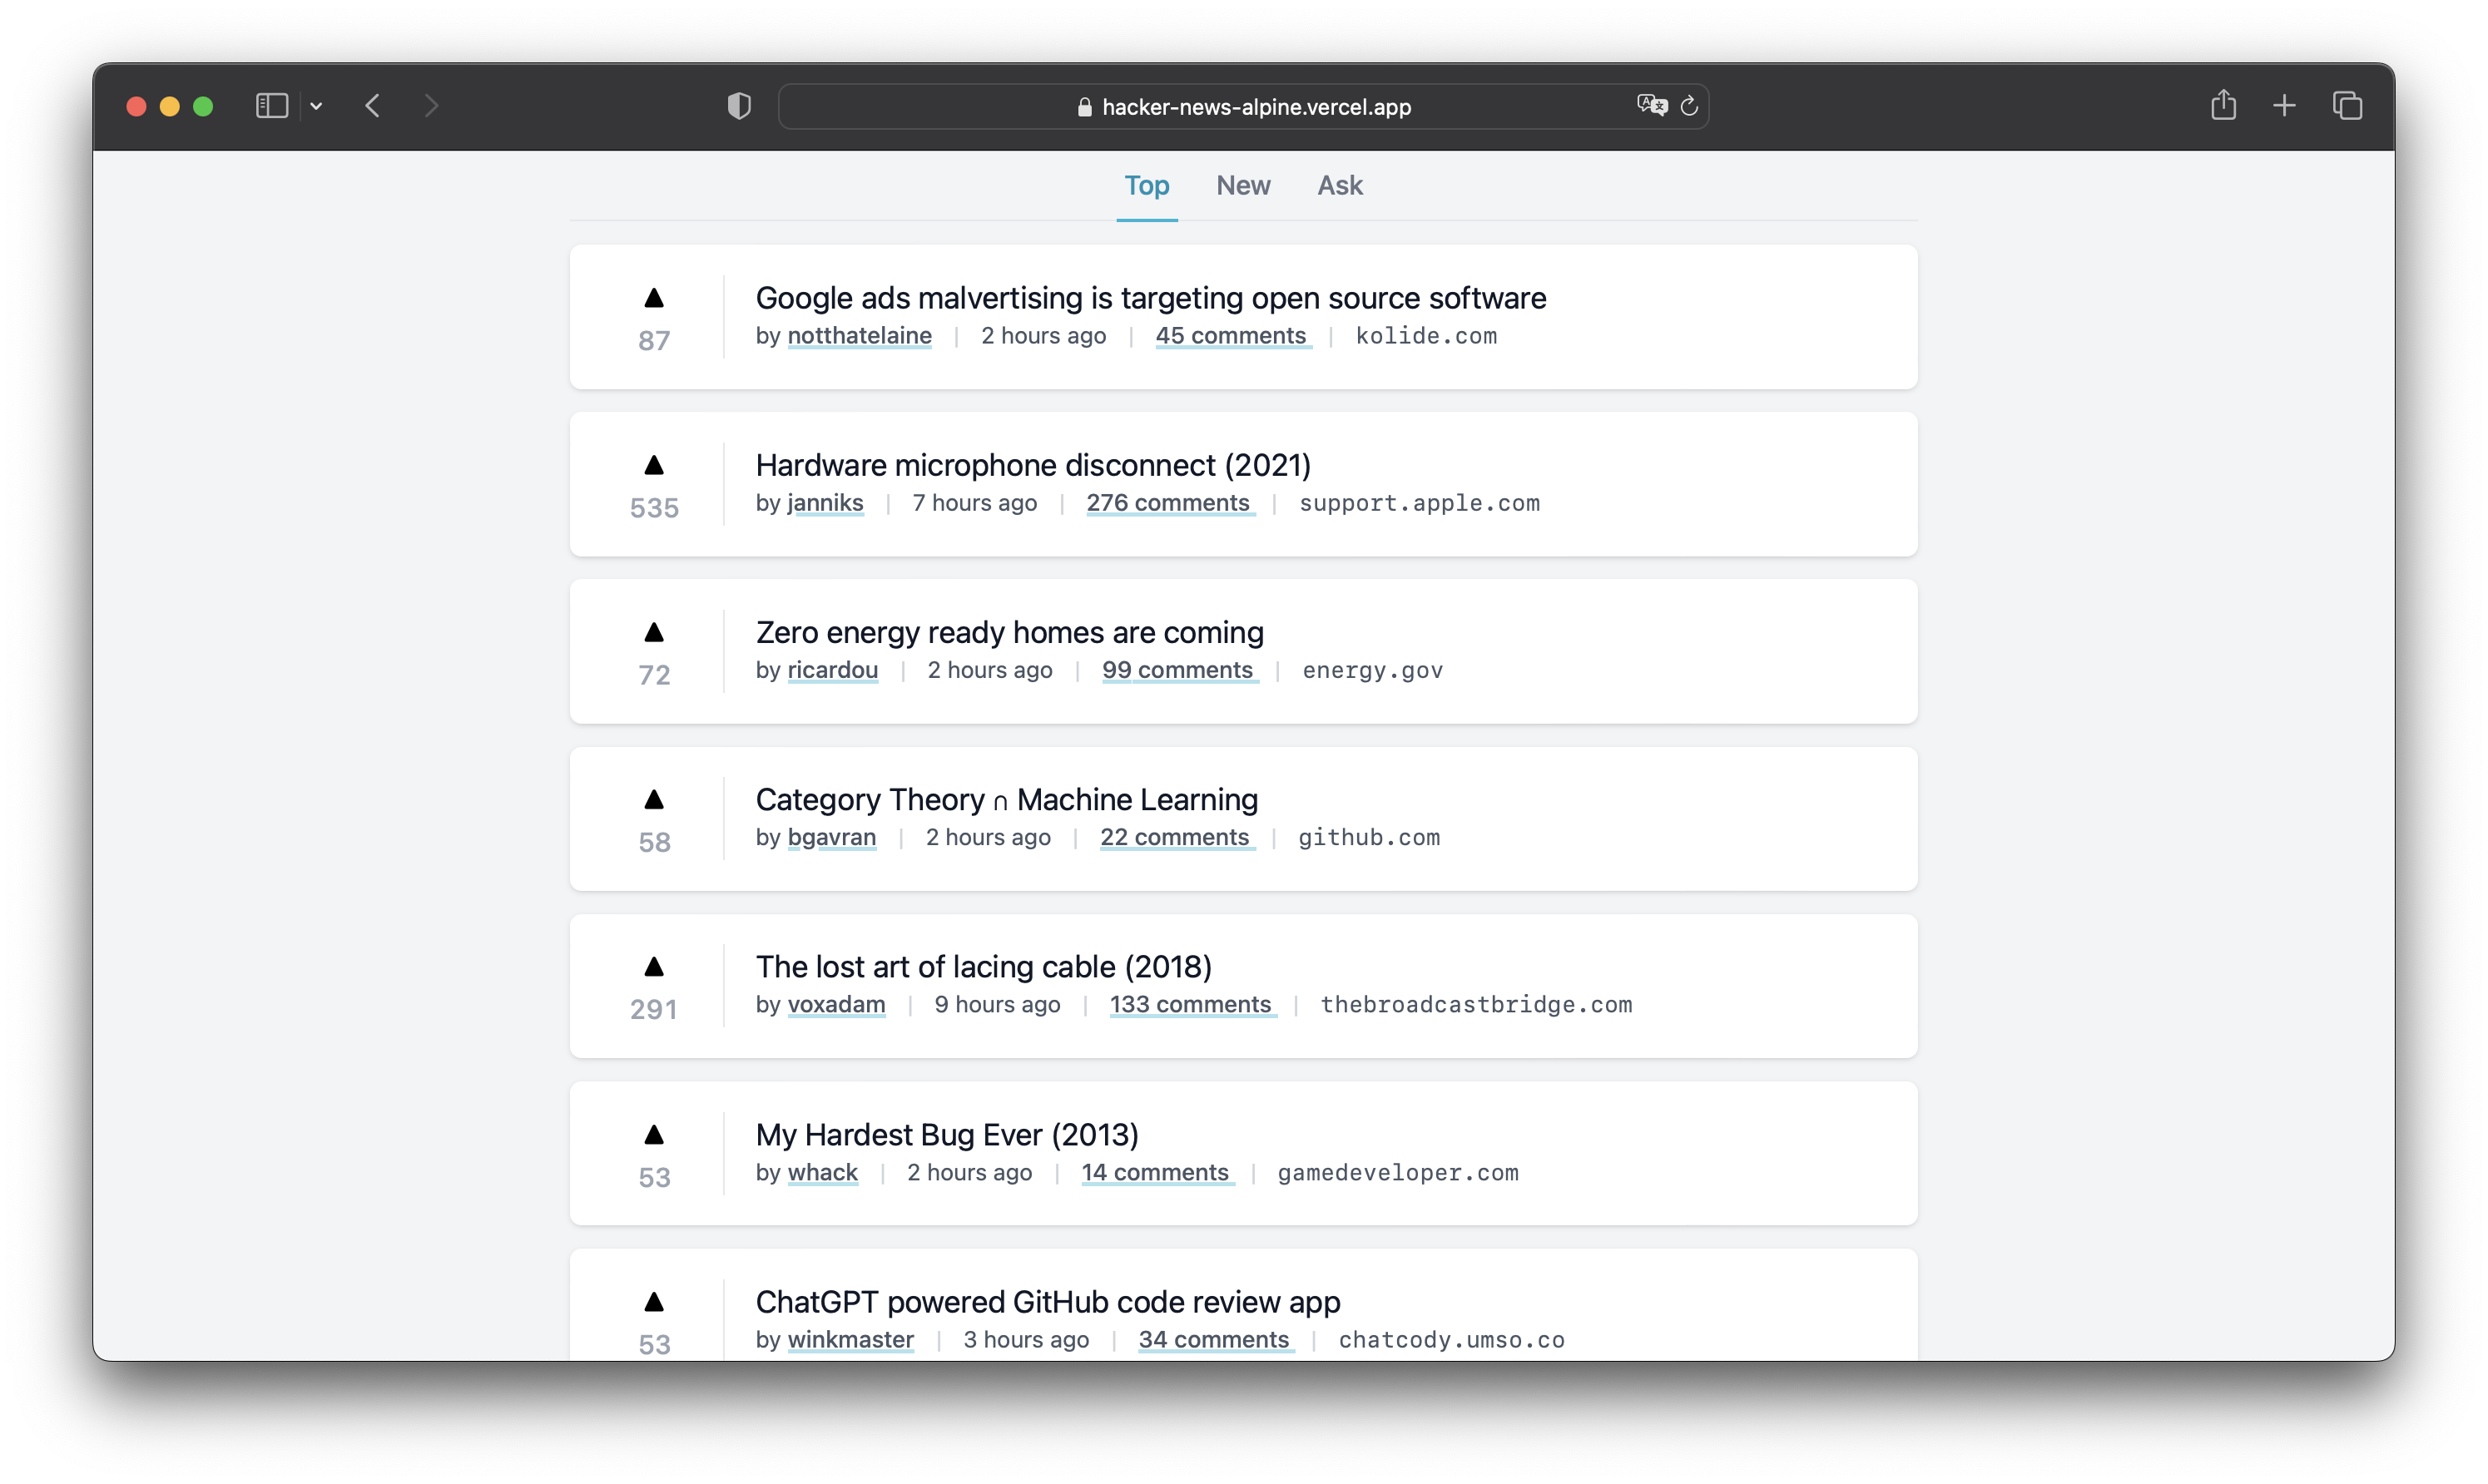
Task: Click the address bar URL field
Action: 1255,107
